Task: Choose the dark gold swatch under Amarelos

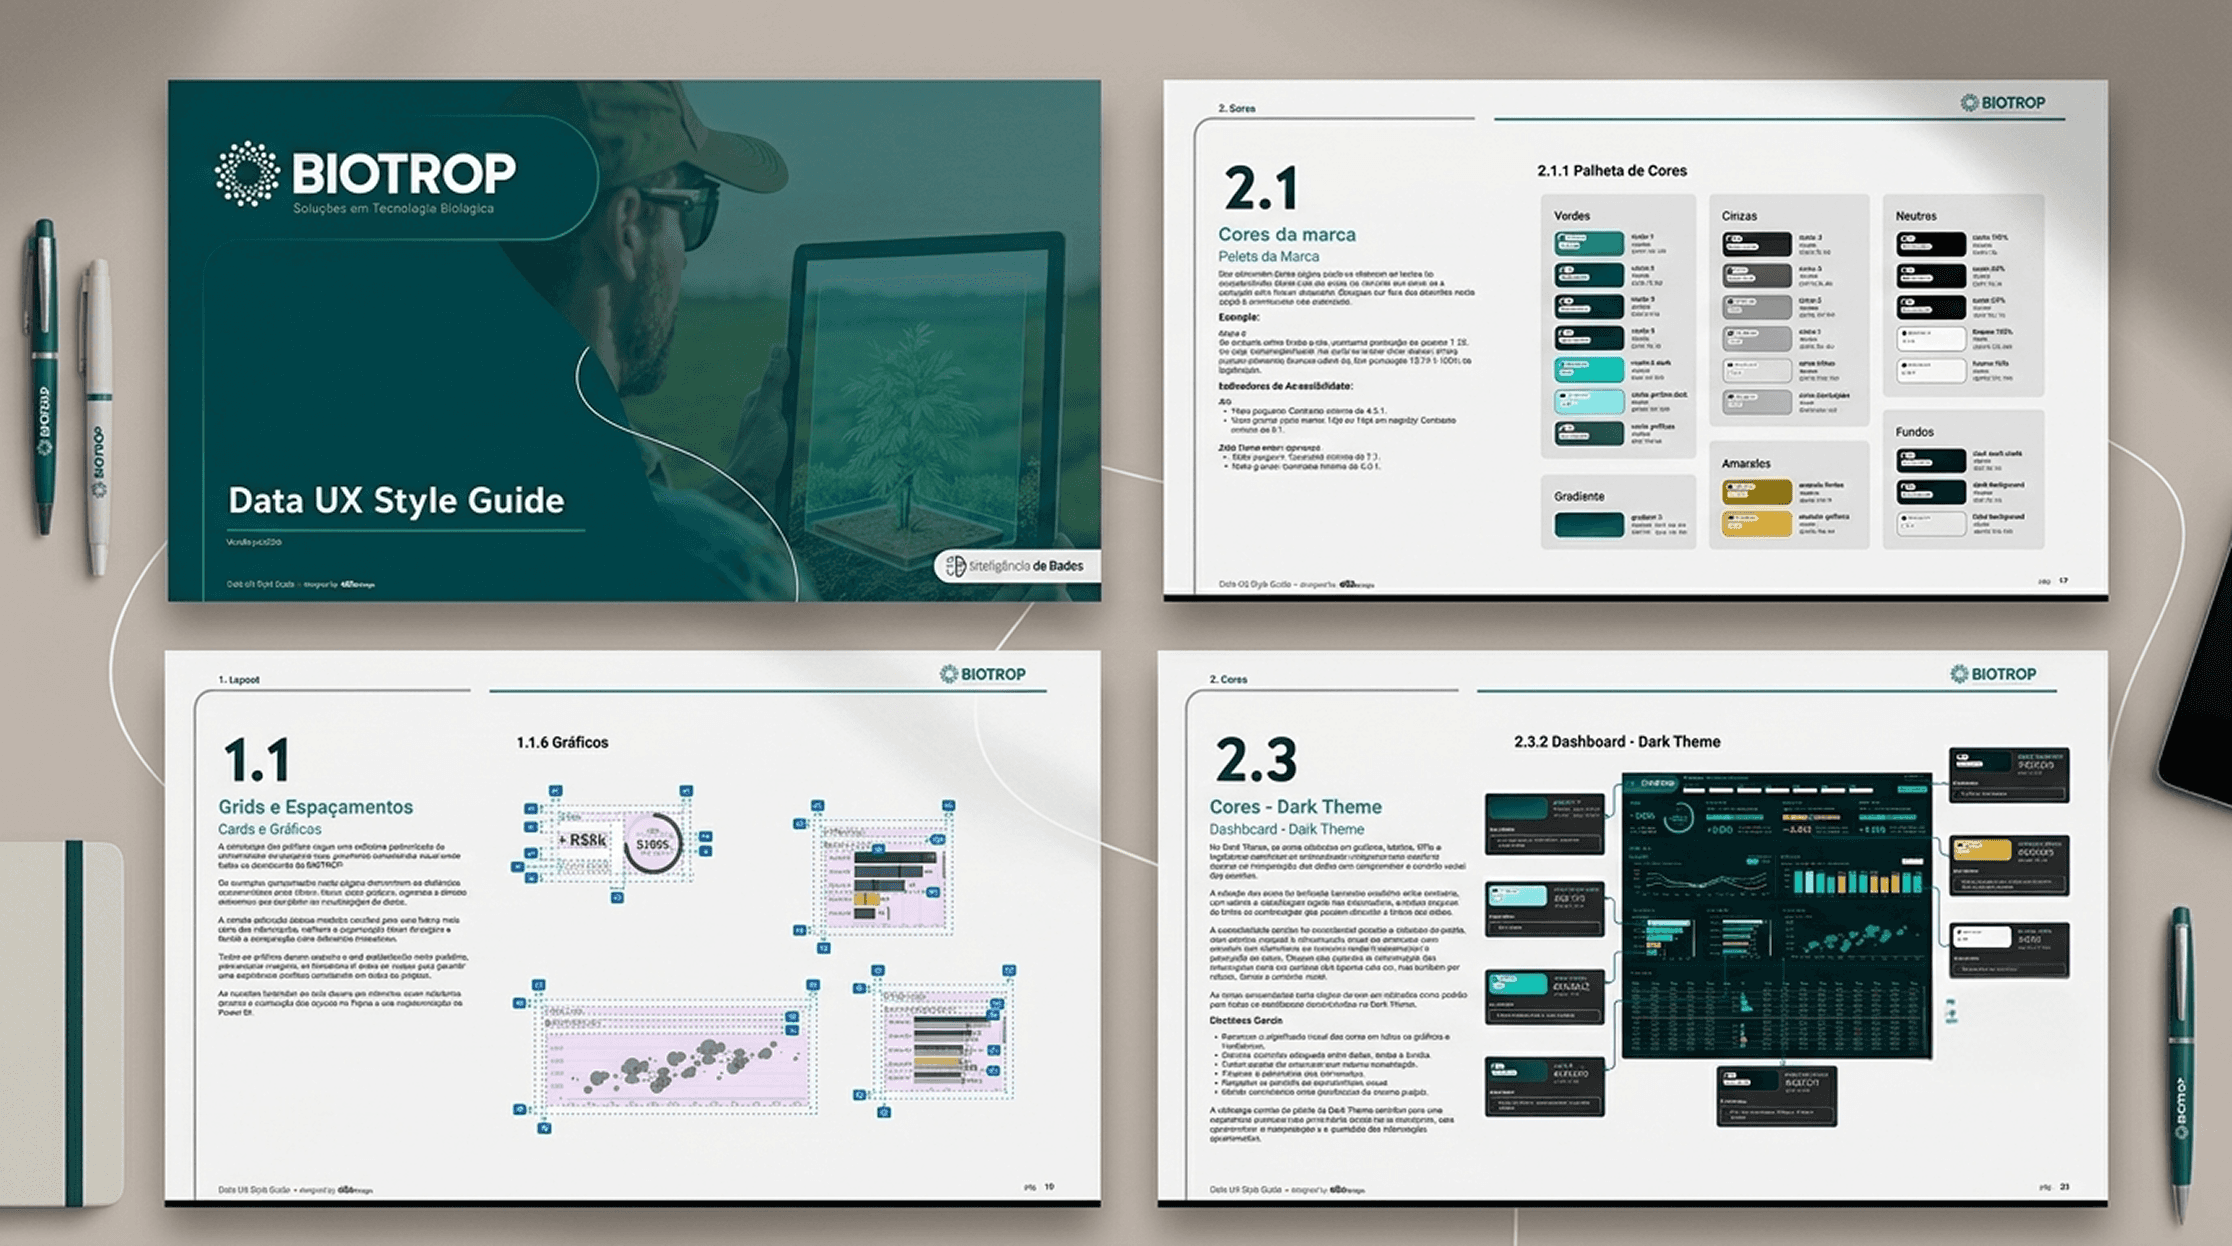Action: pyautogui.click(x=1757, y=492)
